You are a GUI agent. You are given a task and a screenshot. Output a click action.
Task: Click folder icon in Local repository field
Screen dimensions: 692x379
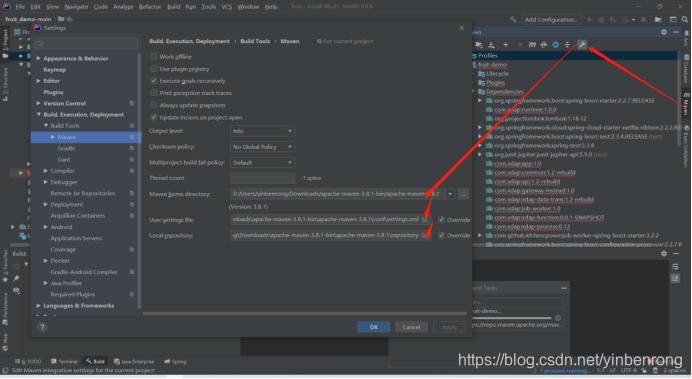[425, 235]
